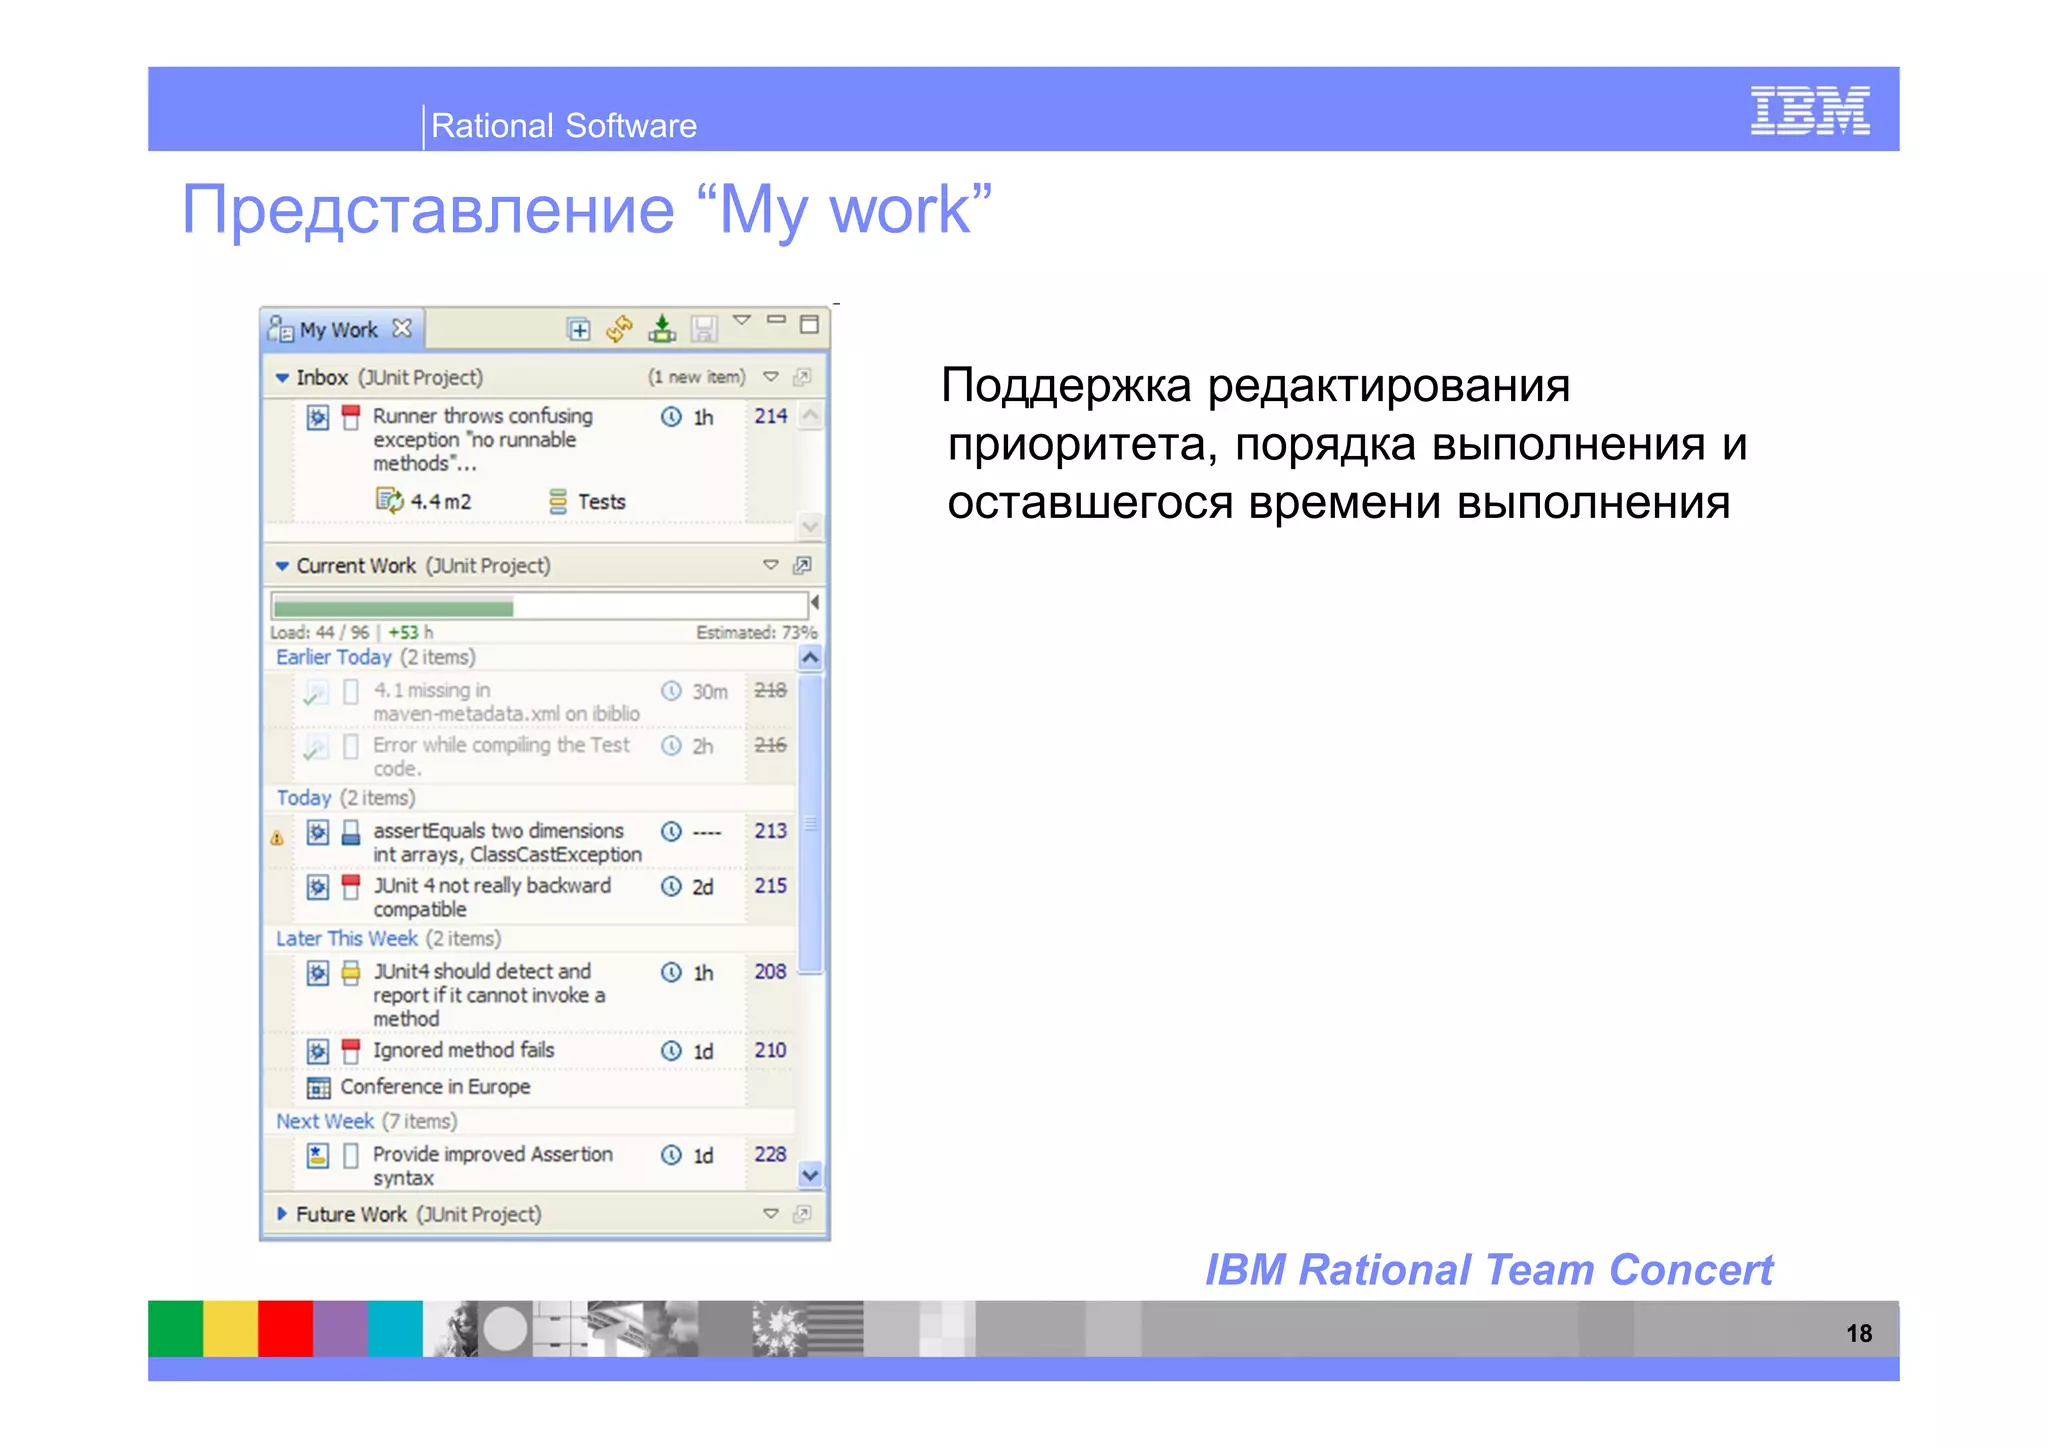2048x1448 pixels.
Task: Click the 2d estimate clock for item 215
Action: tap(671, 886)
